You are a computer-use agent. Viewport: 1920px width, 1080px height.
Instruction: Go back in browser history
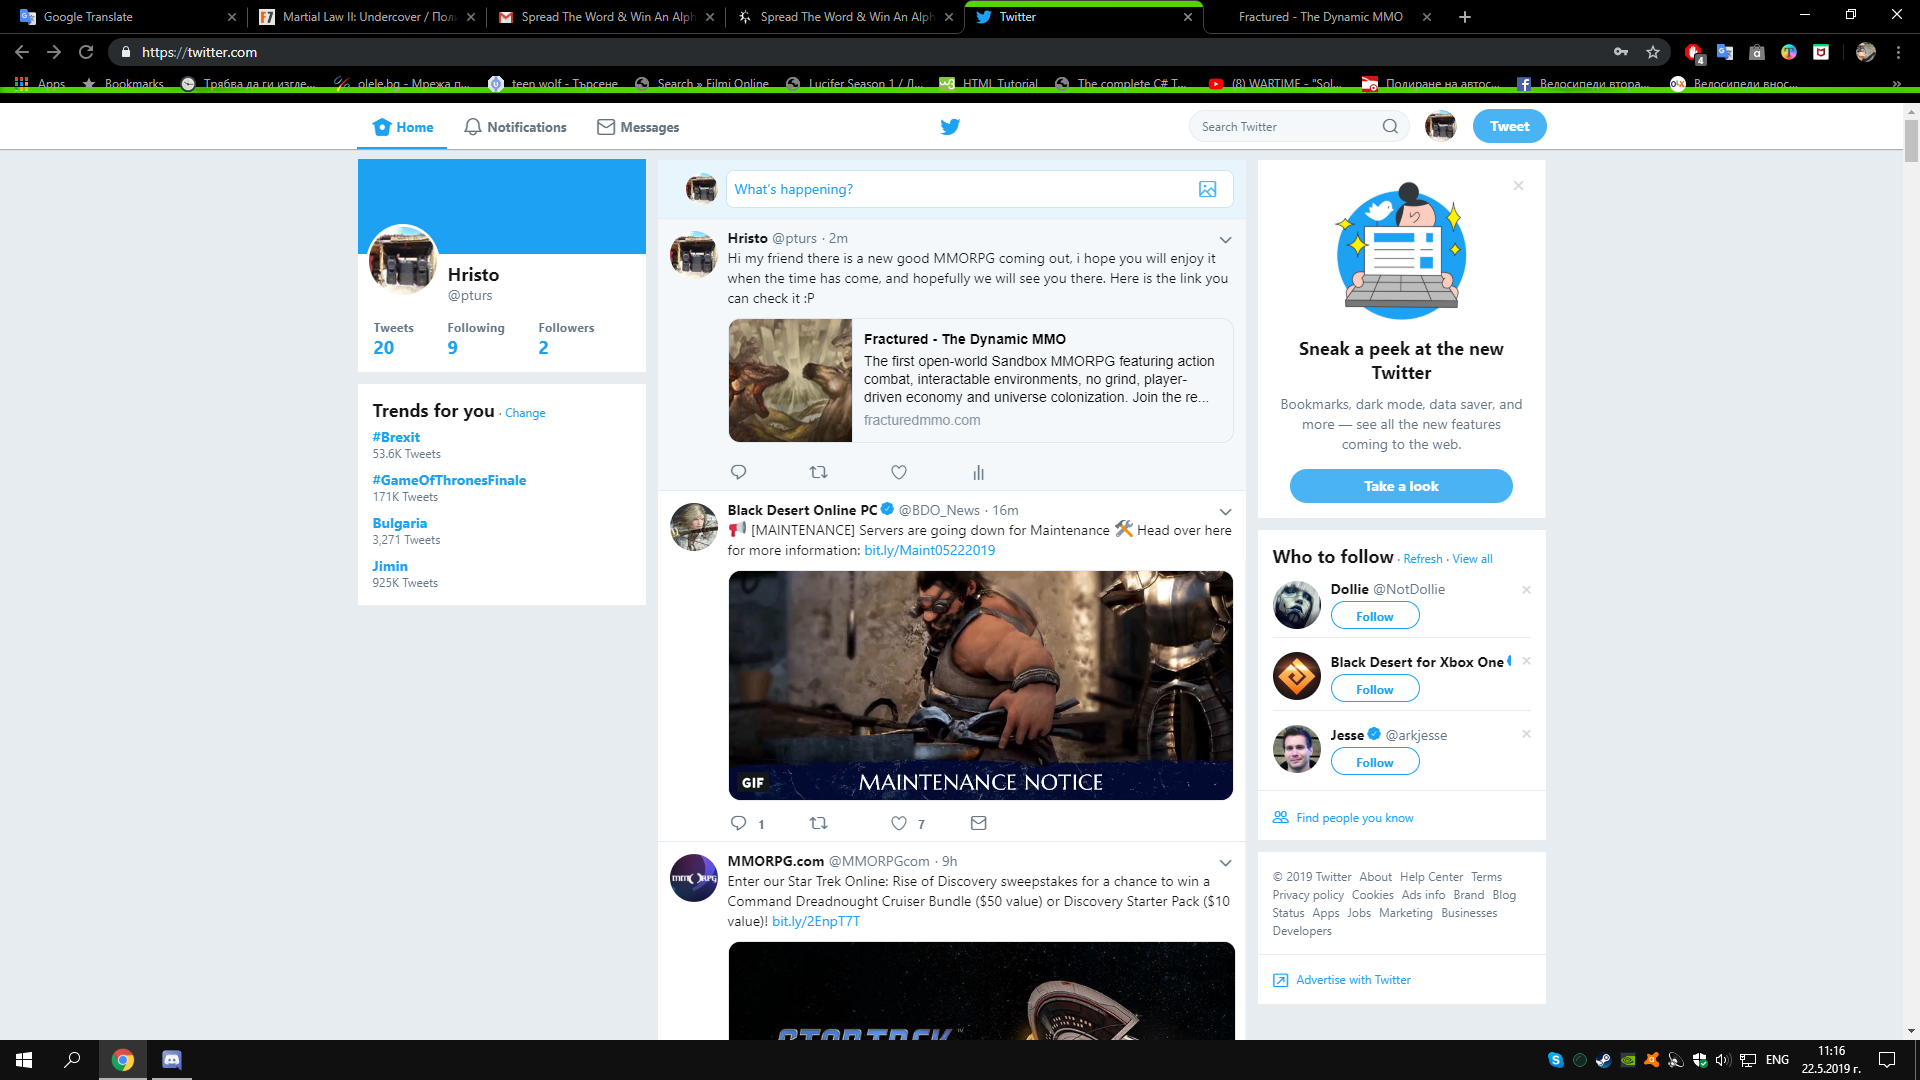point(22,52)
